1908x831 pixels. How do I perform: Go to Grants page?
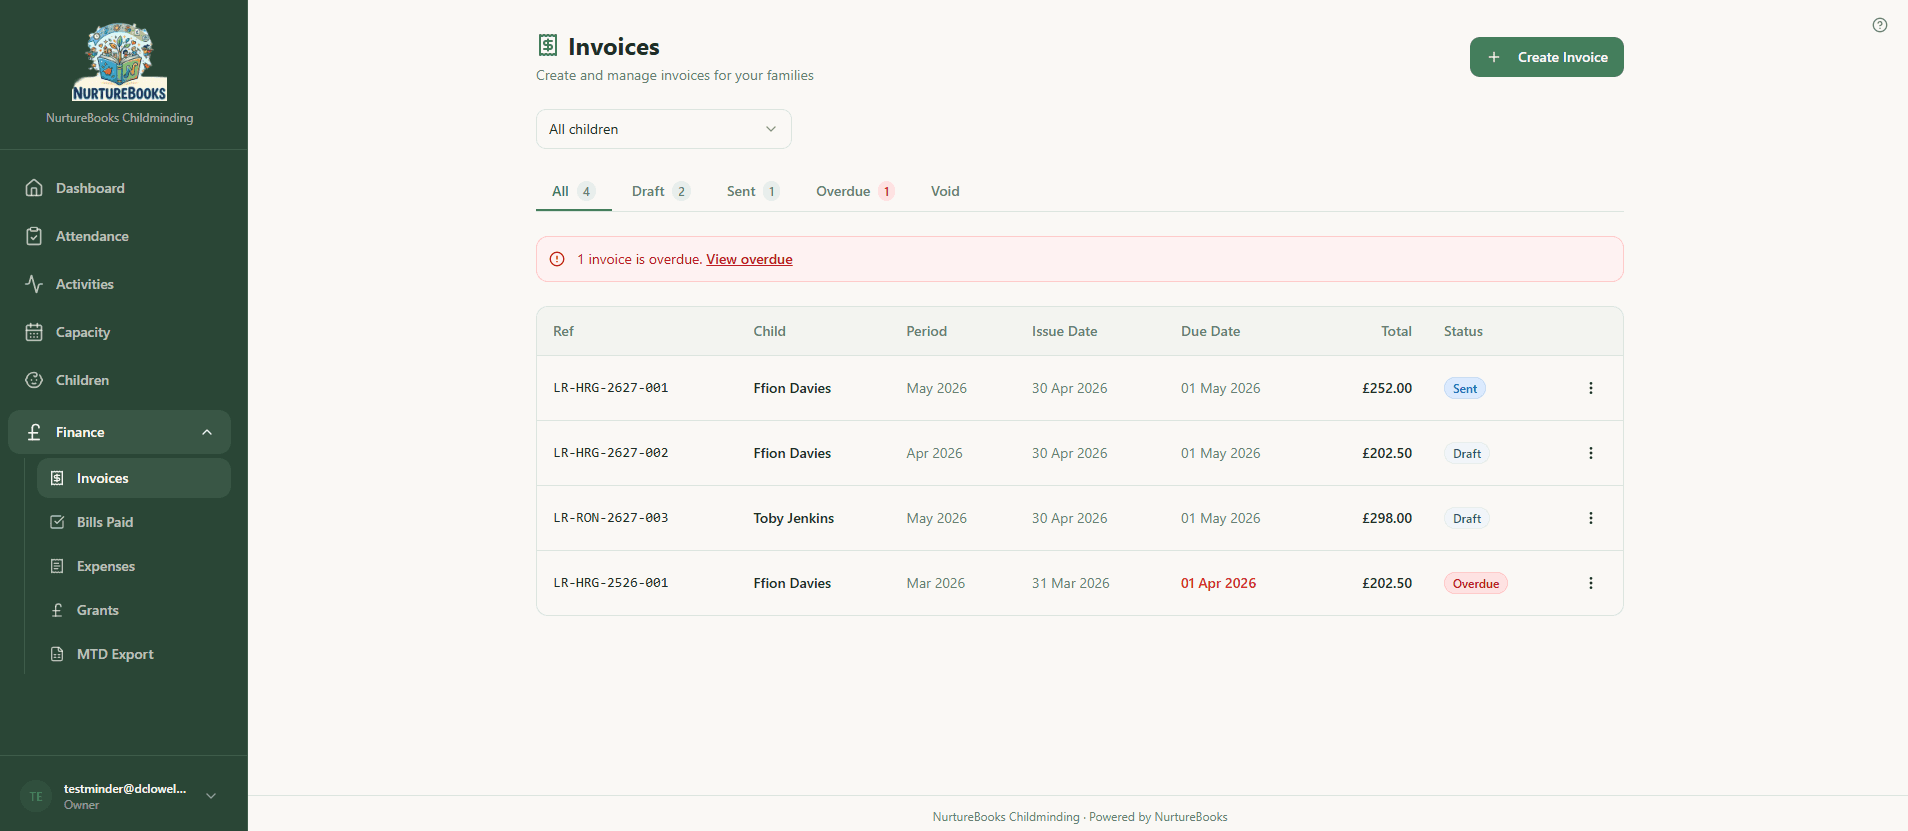coord(134,610)
